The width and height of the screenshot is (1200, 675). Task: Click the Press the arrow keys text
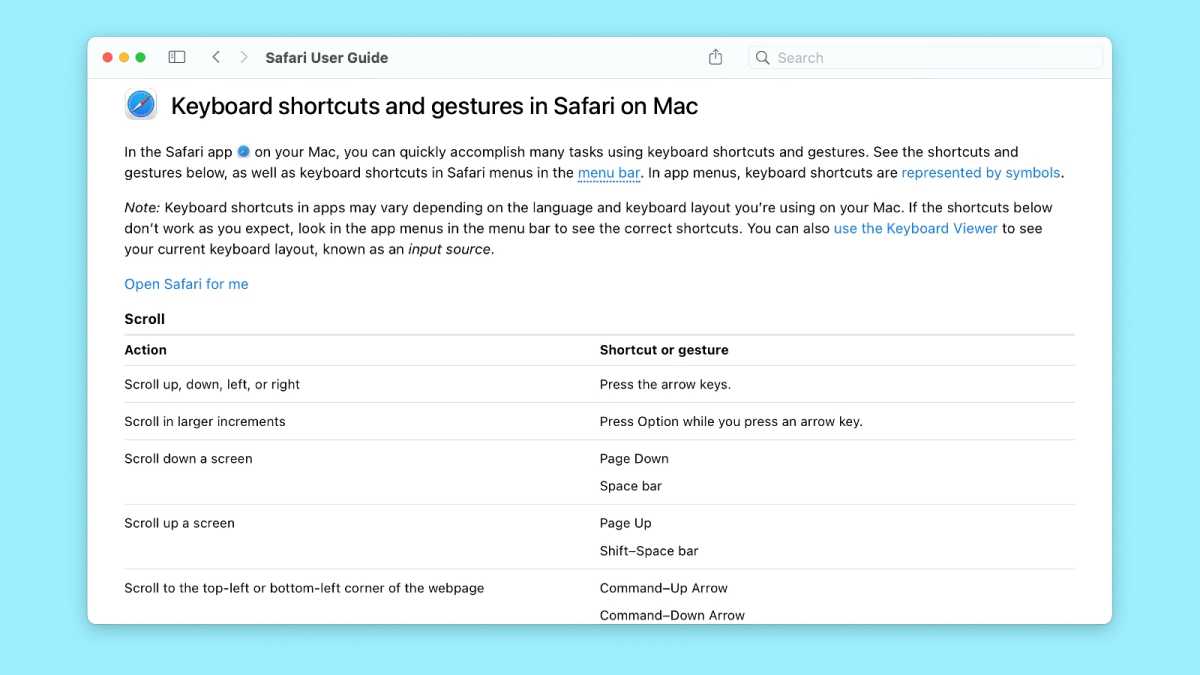pyautogui.click(x=666, y=384)
